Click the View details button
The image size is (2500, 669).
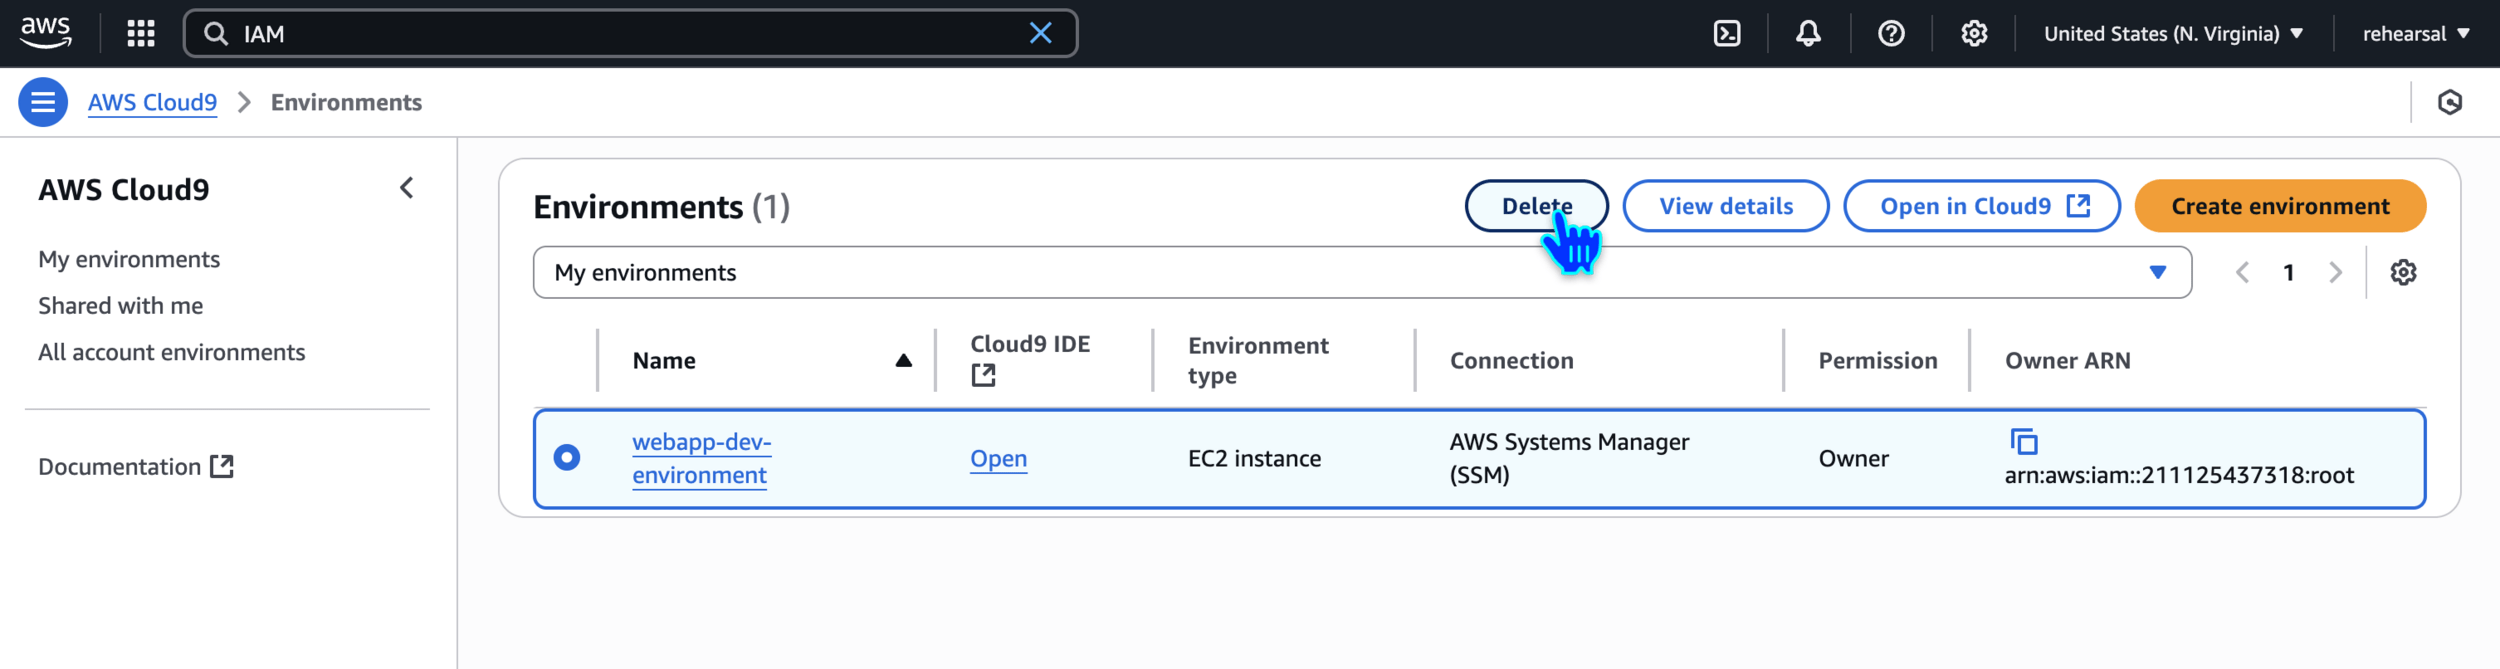coord(1726,206)
